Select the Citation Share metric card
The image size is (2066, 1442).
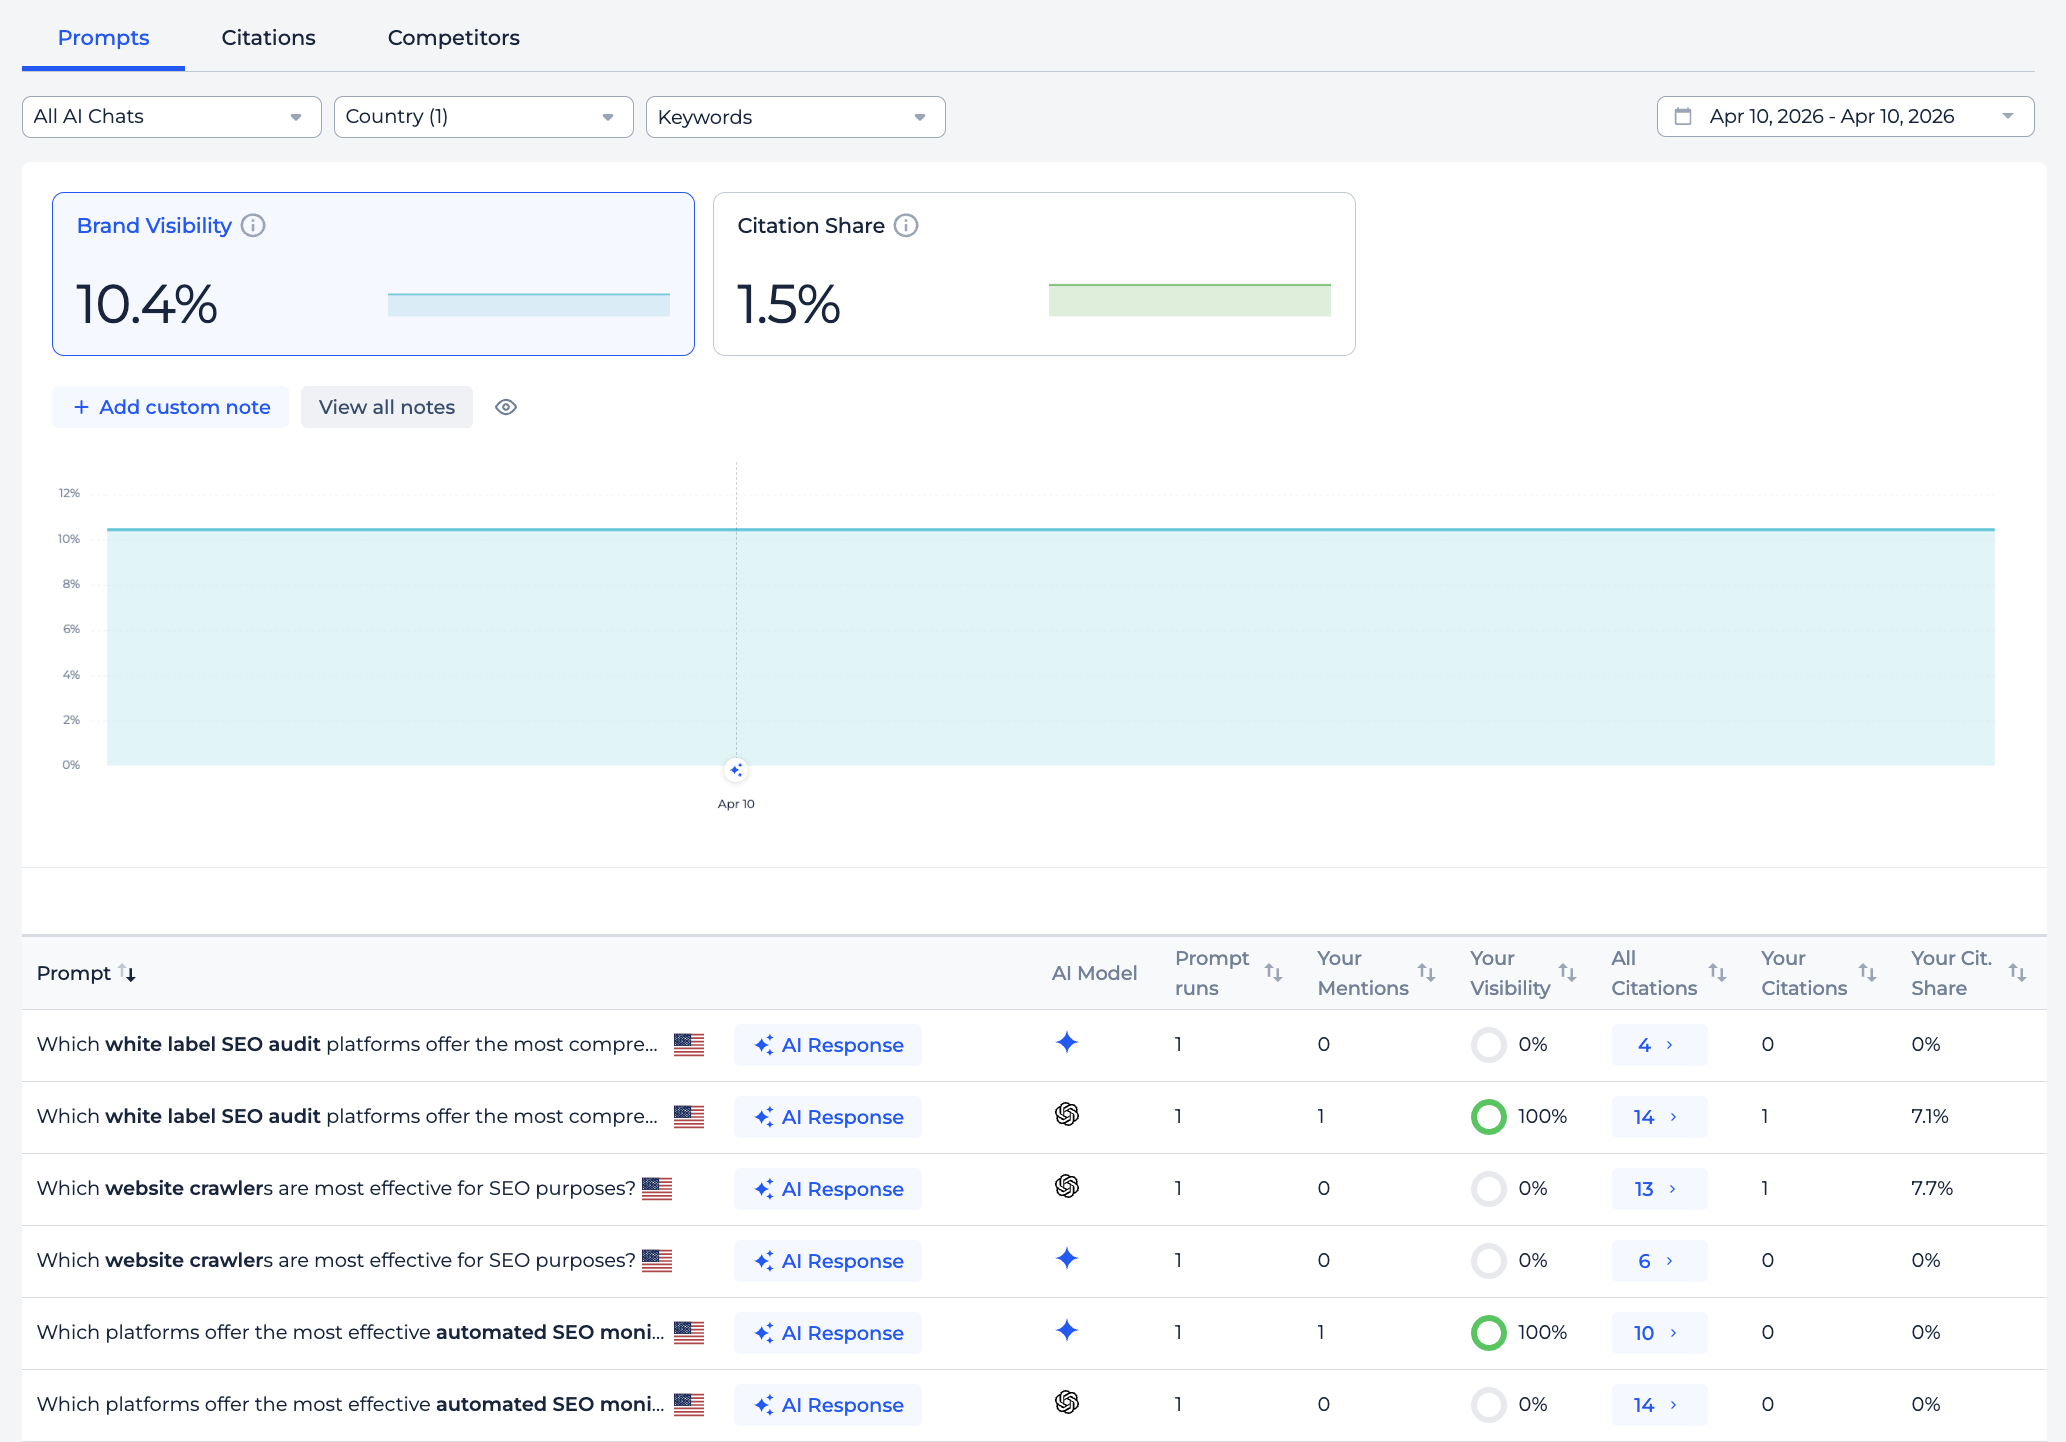[x=1033, y=274]
